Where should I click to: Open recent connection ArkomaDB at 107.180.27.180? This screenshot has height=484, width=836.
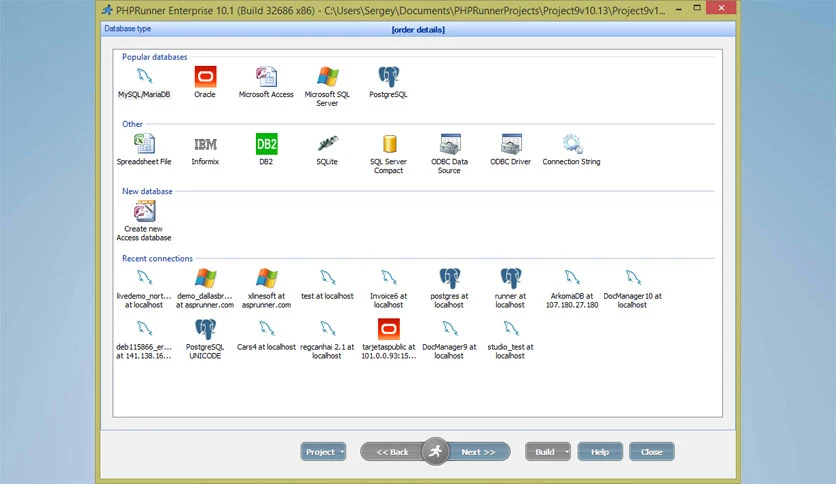[572, 289]
